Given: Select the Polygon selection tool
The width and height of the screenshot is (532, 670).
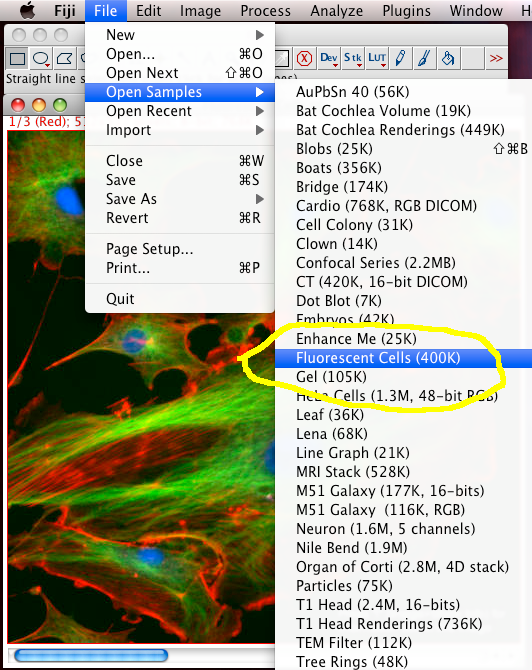Looking at the screenshot, I should tap(65, 58).
